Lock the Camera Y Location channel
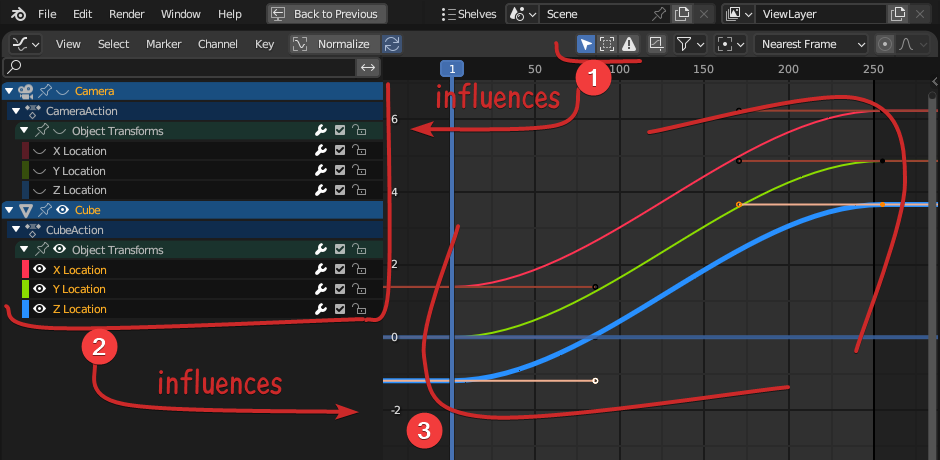The image size is (940, 460). click(x=358, y=171)
